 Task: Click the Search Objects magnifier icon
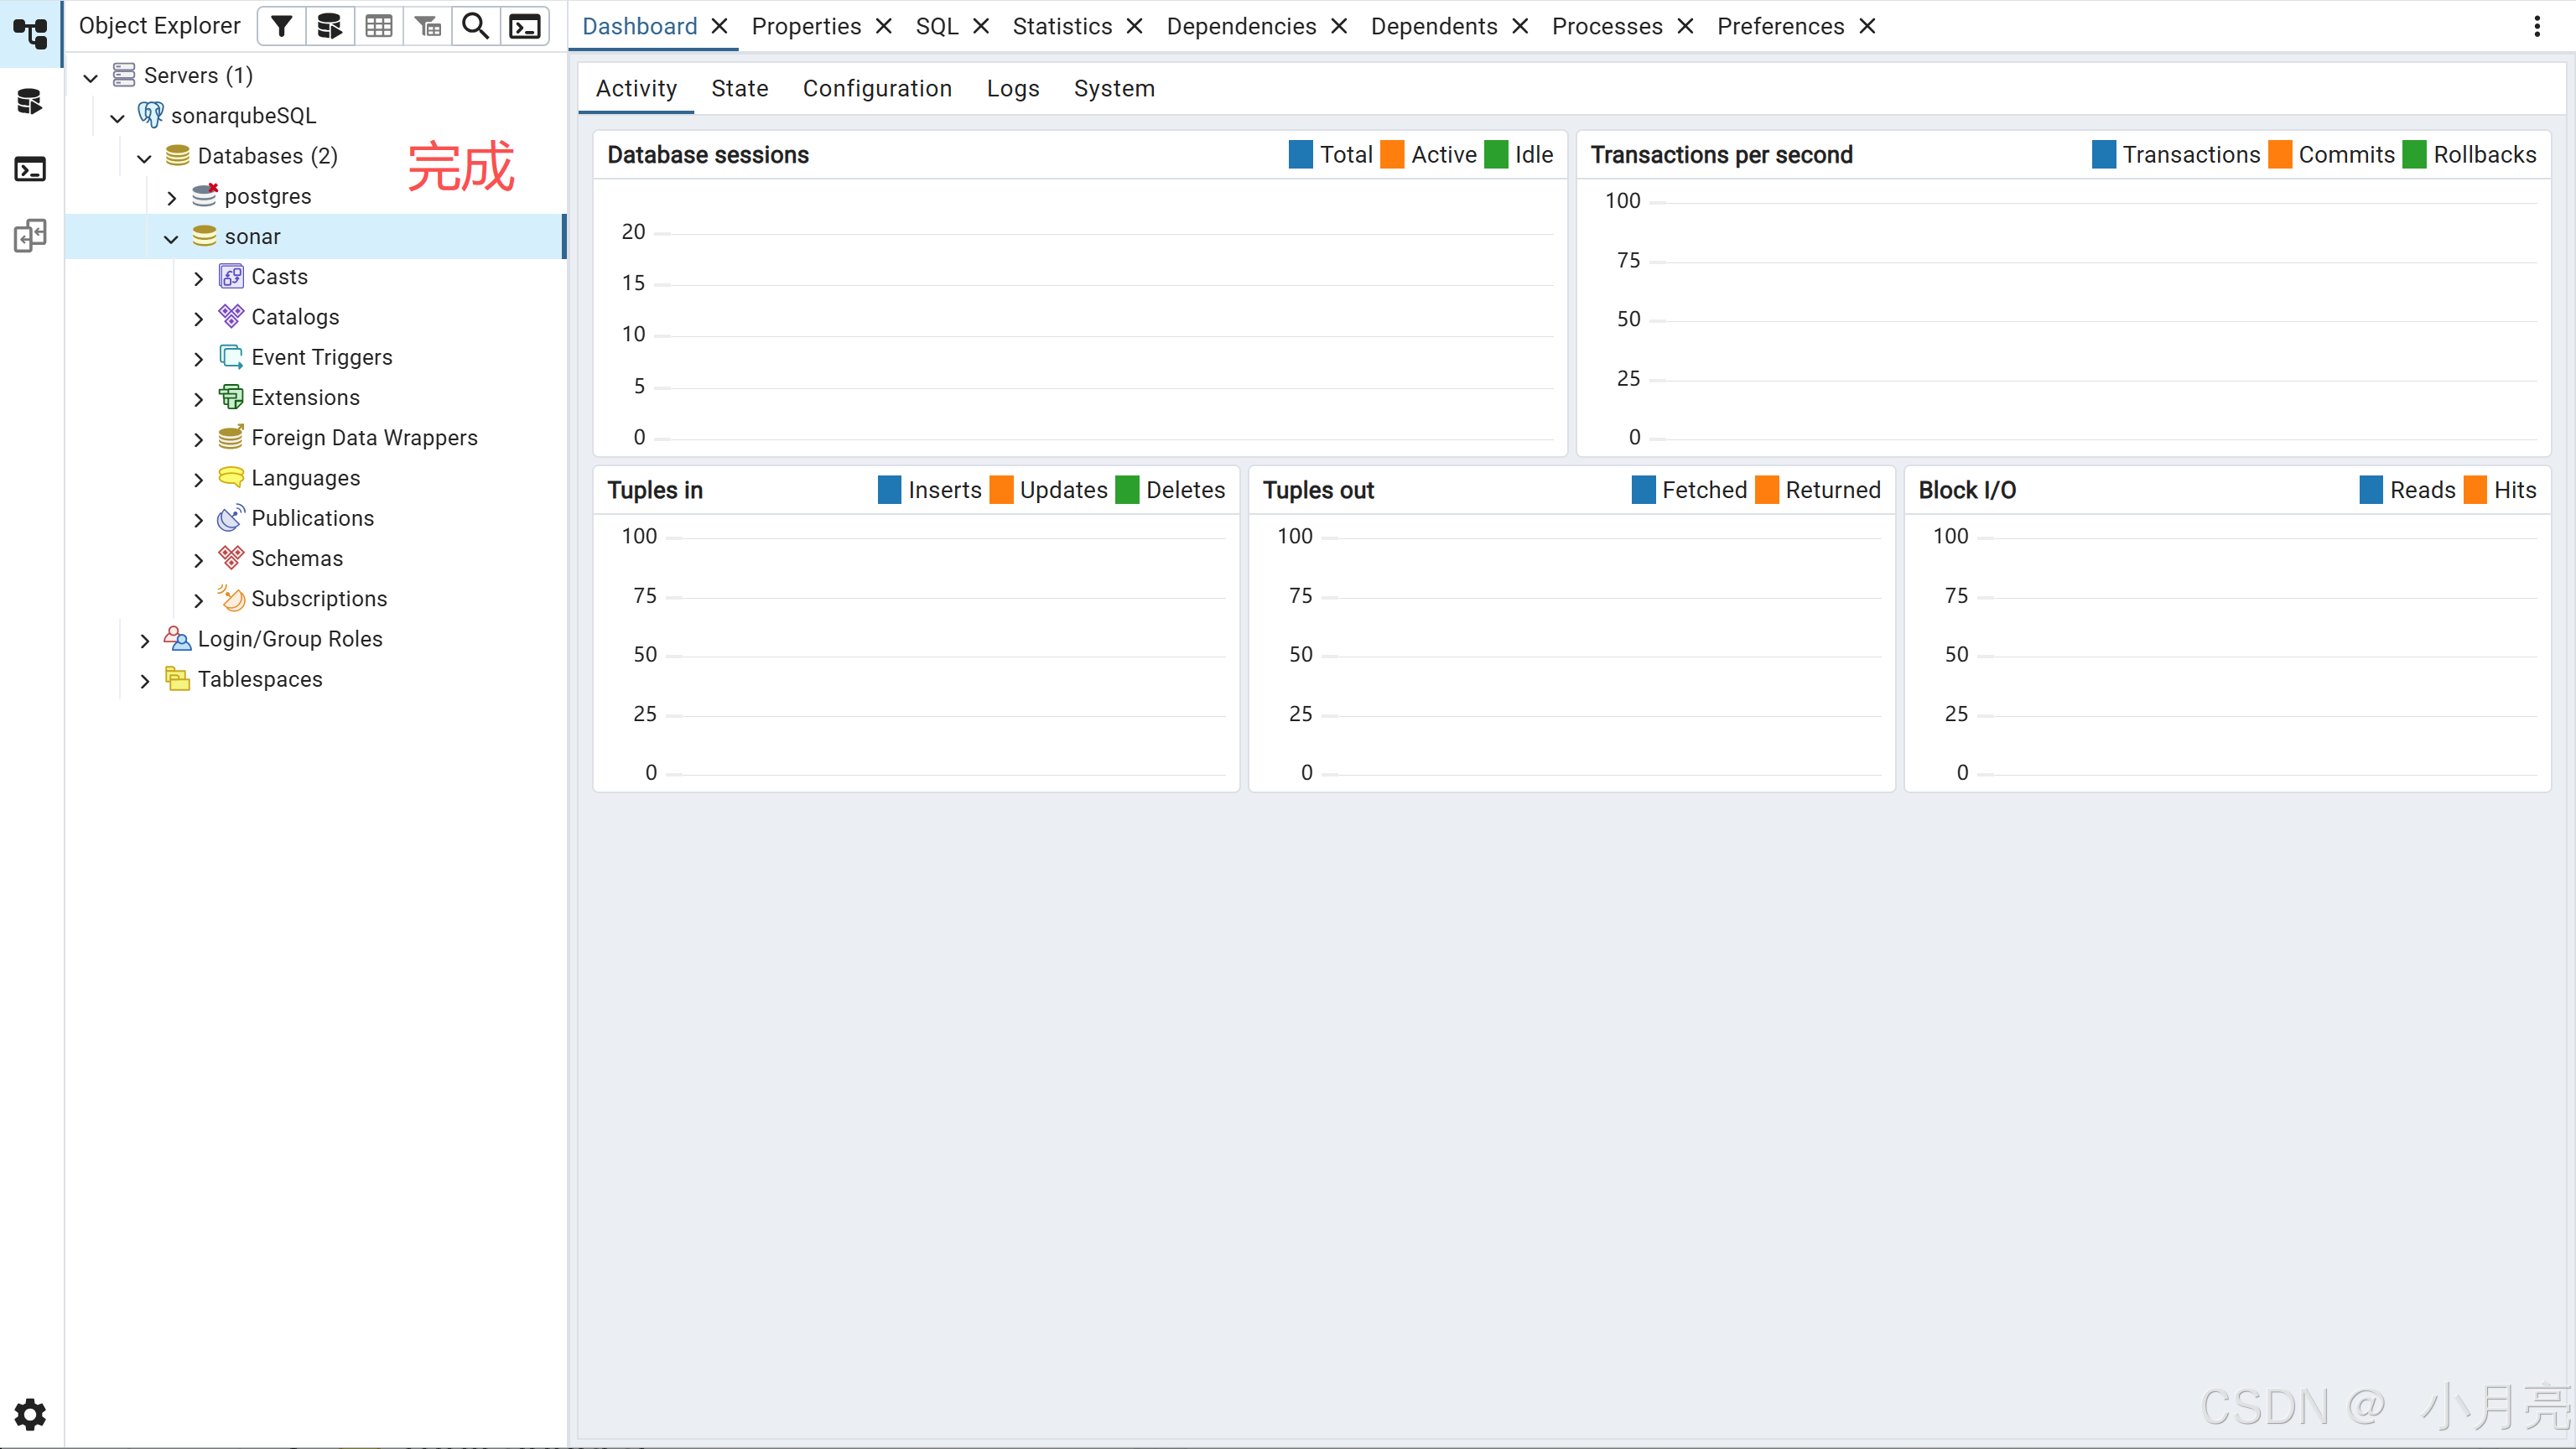(x=476, y=26)
